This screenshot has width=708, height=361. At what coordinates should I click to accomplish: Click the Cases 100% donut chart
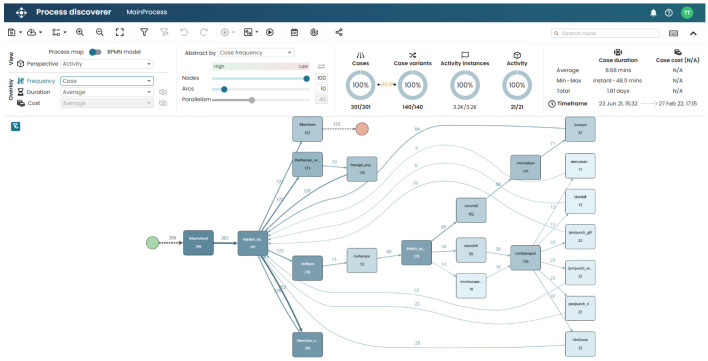pyautogui.click(x=360, y=85)
